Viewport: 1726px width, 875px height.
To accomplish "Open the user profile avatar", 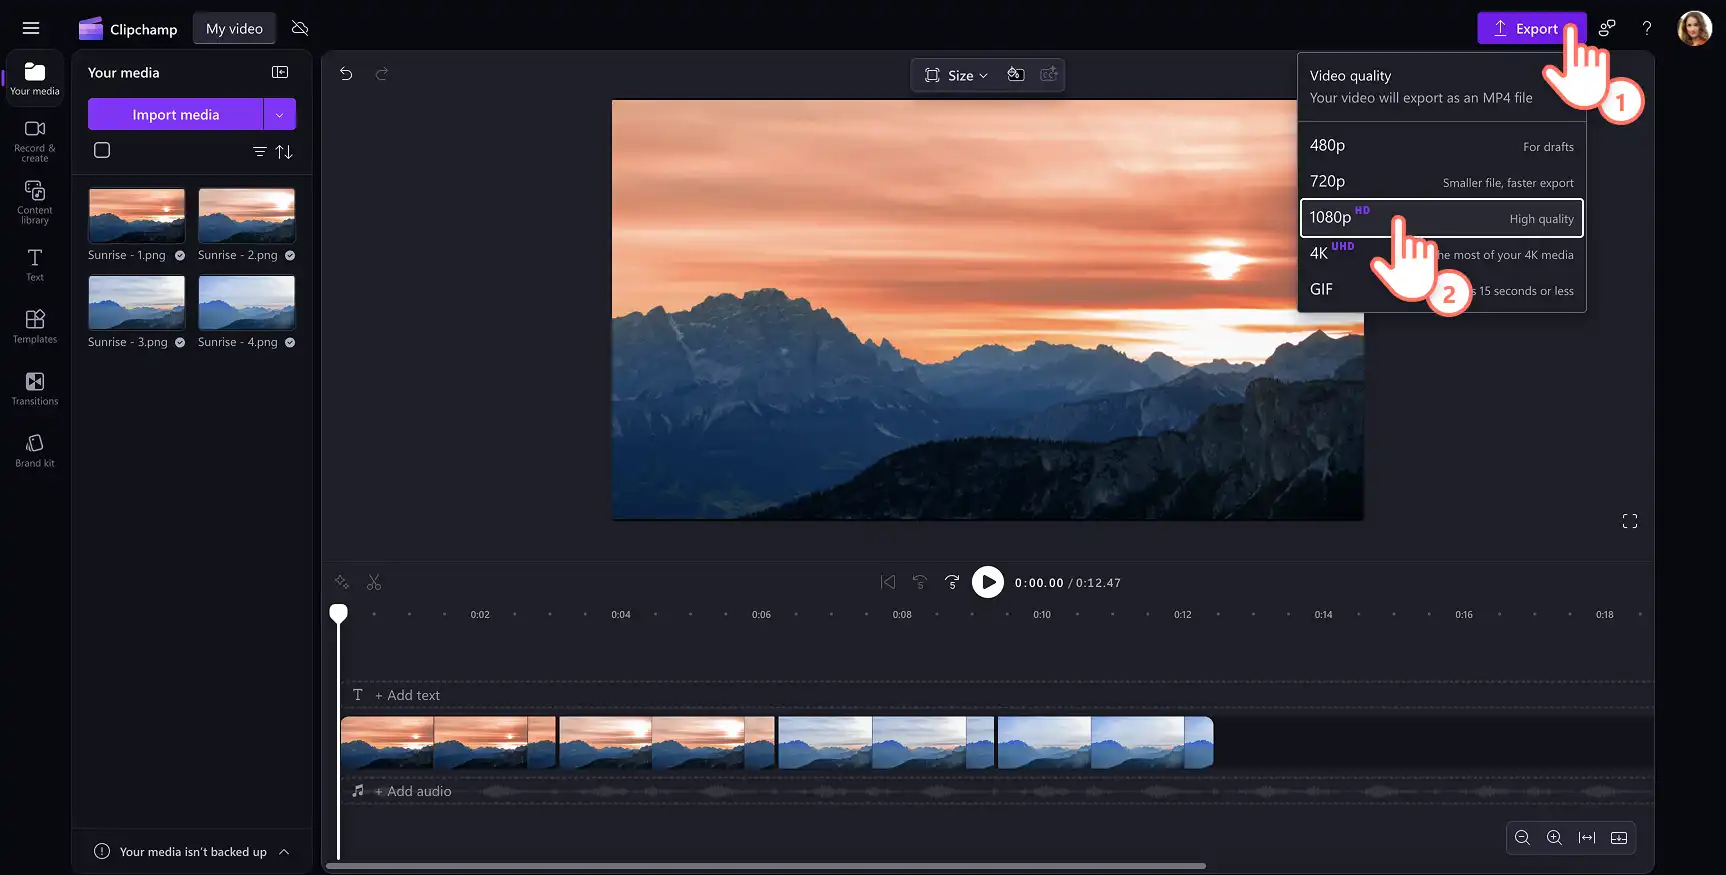I will 1694,28.
